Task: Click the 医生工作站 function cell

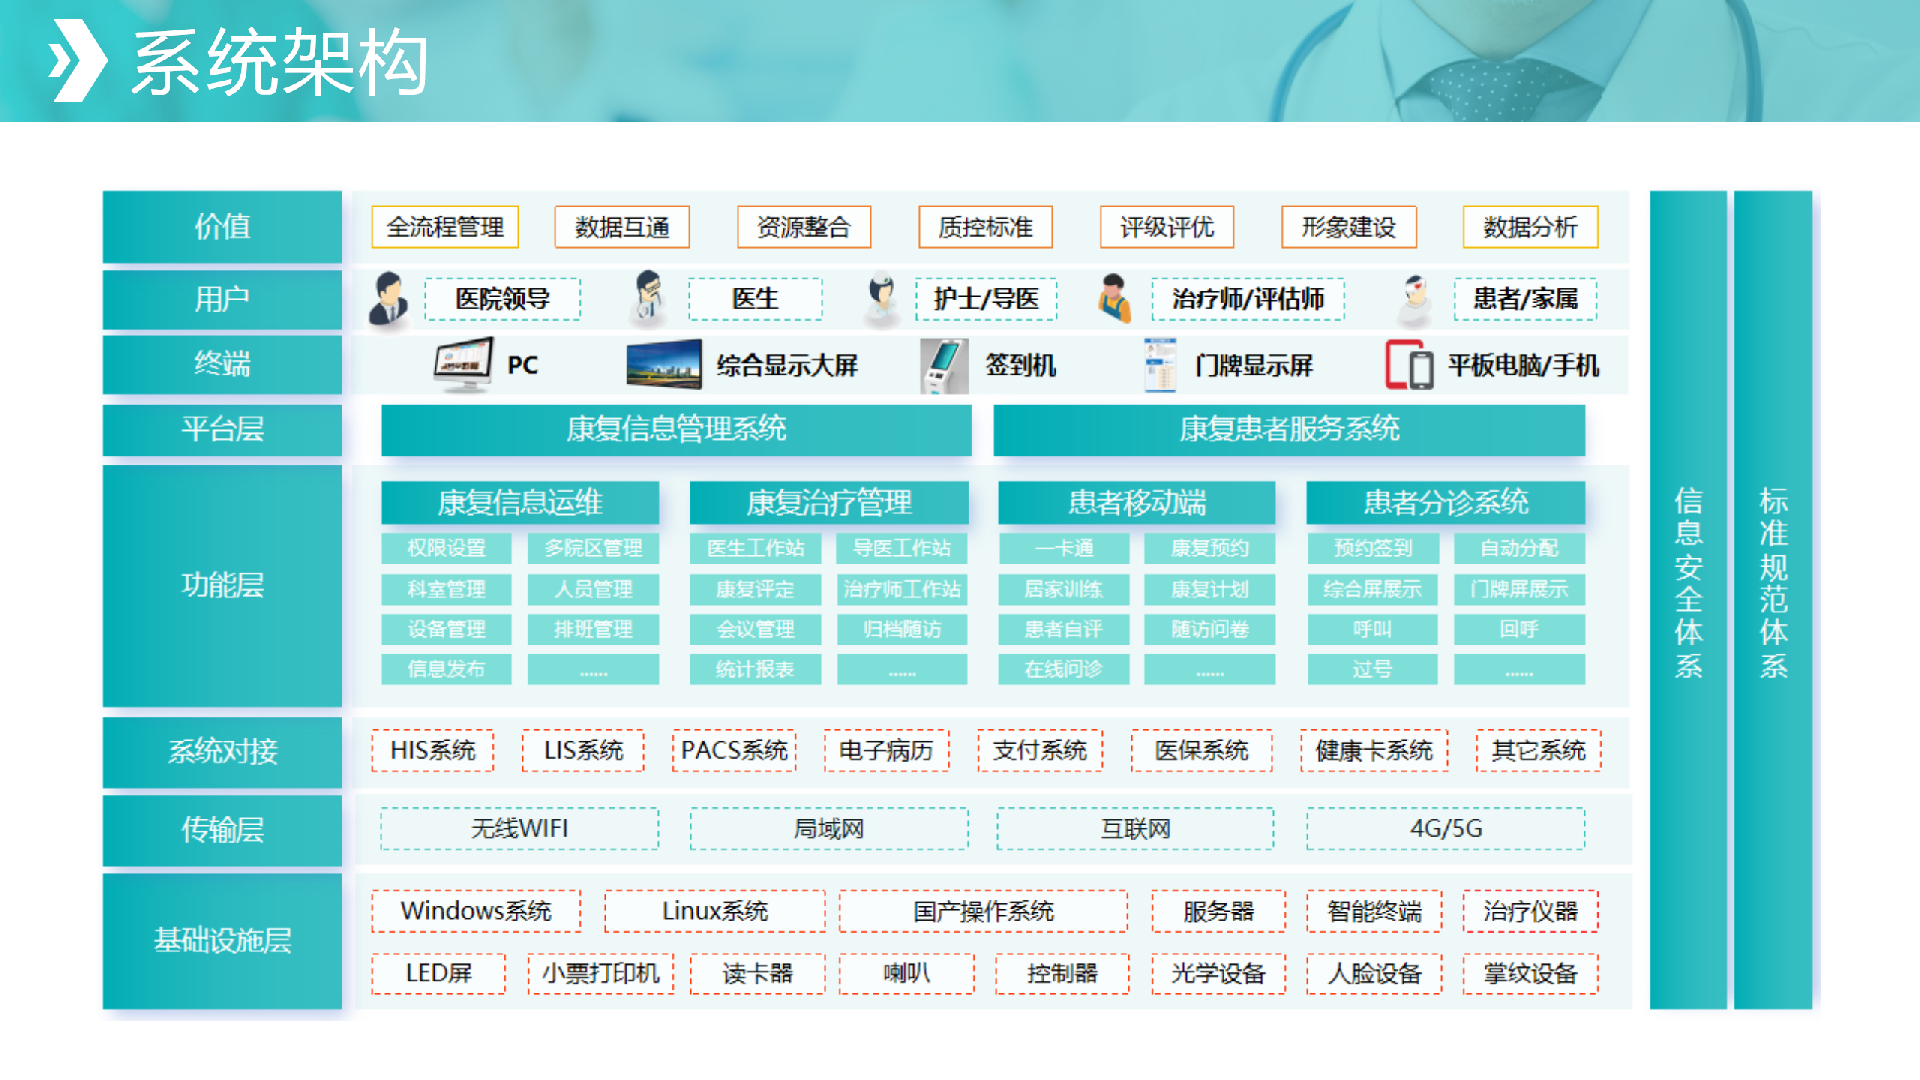Action: tap(755, 548)
